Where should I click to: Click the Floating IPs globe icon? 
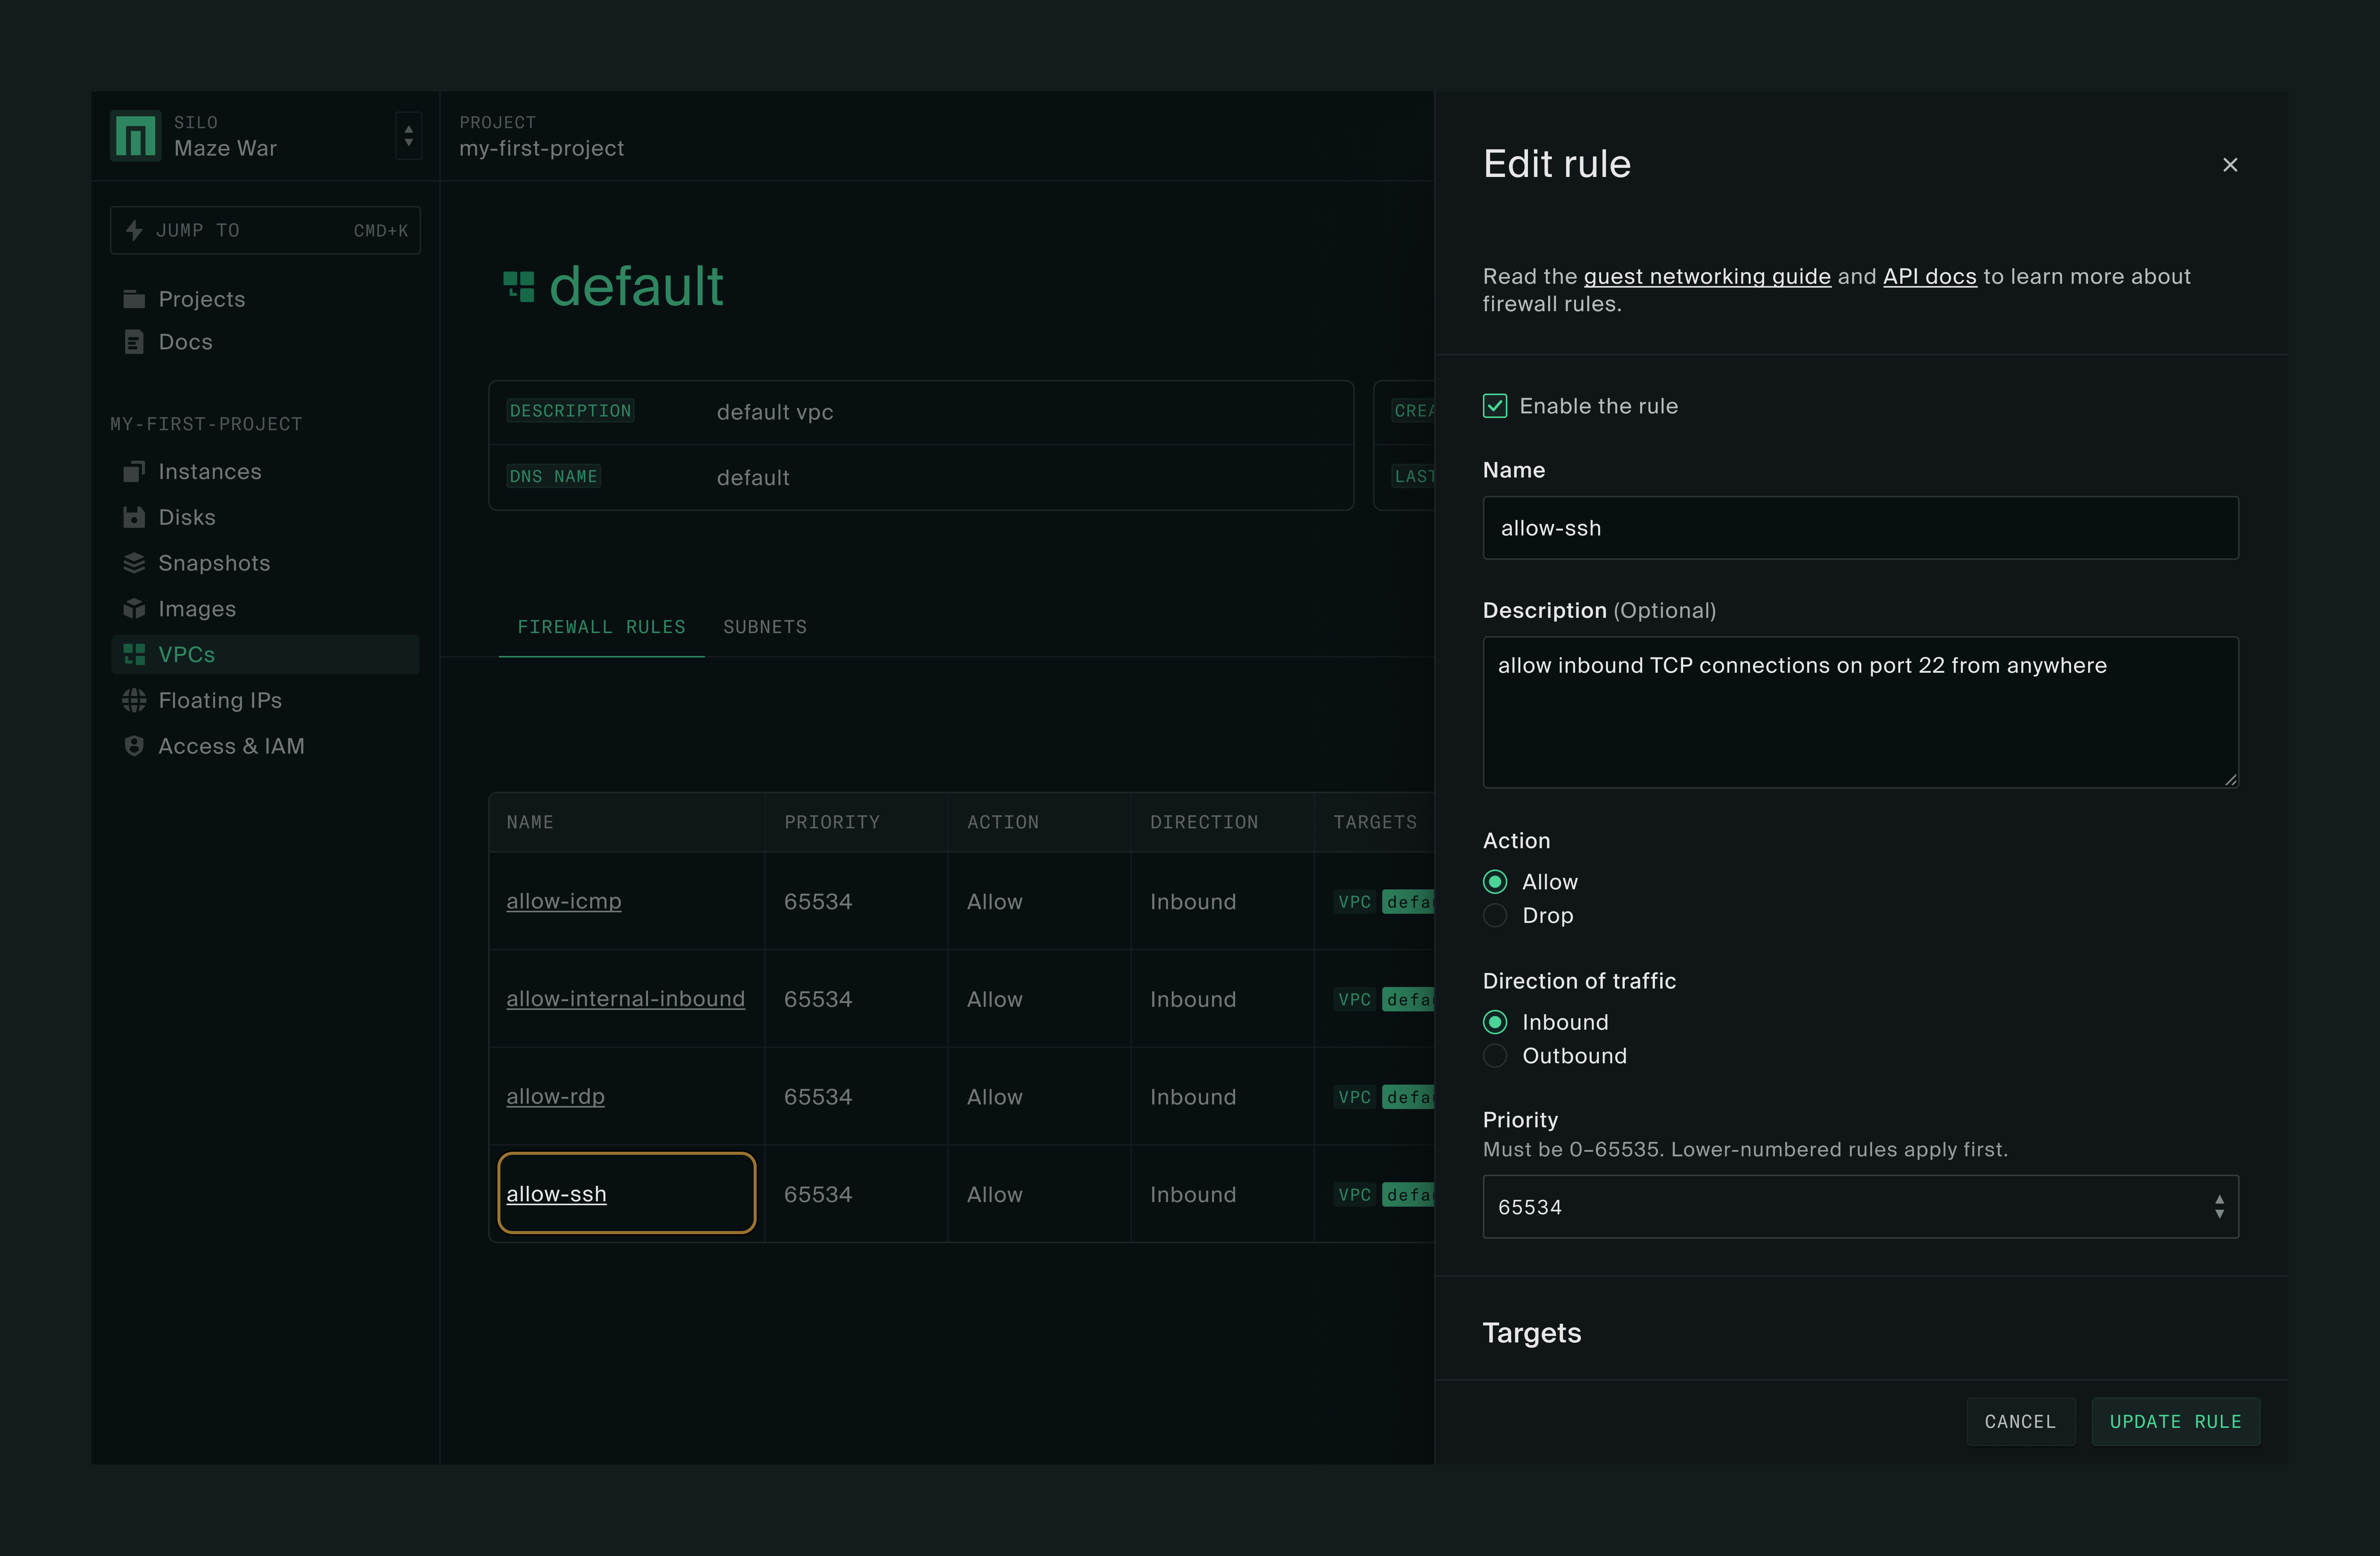coord(134,700)
